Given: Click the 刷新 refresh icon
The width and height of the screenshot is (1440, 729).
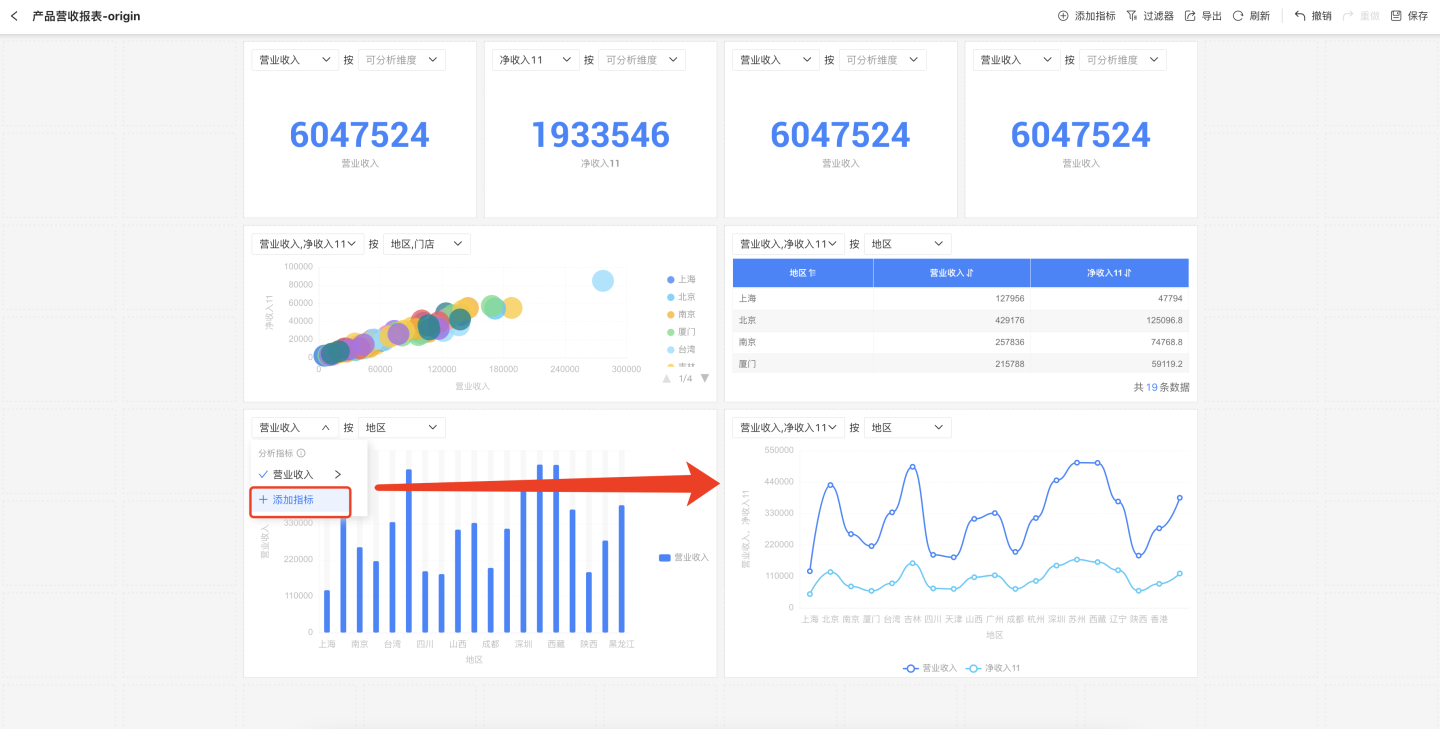Looking at the screenshot, I should (x=1238, y=16).
